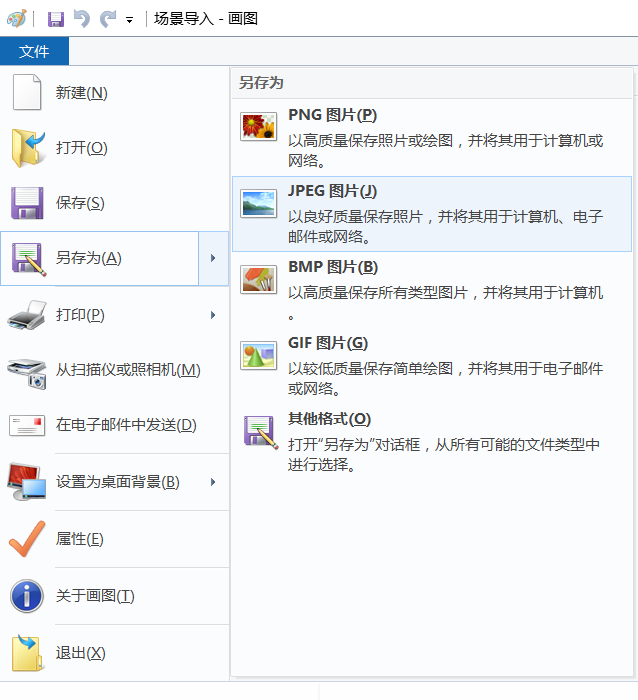Select JPEG 图片(J) save format
Image resolution: width=638 pixels, height=700 pixels.
pos(332,191)
